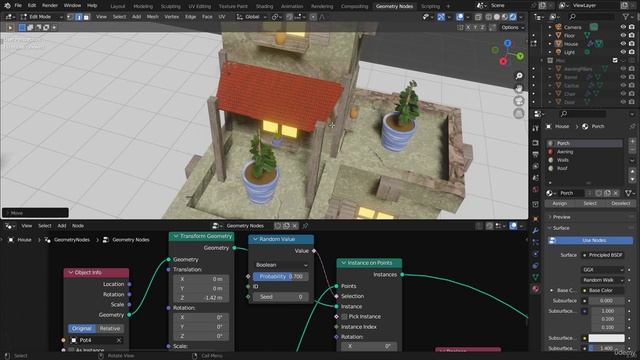640x360 pixels.
Task: Click the Probability 0.700 slider
Action: pyautogui.click(x=281, y=276)
